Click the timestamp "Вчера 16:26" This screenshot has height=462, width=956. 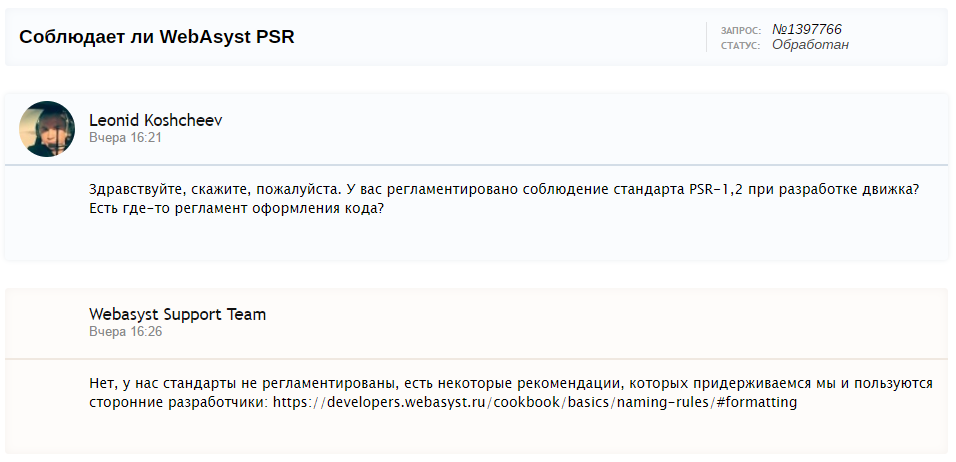point(125,332)
